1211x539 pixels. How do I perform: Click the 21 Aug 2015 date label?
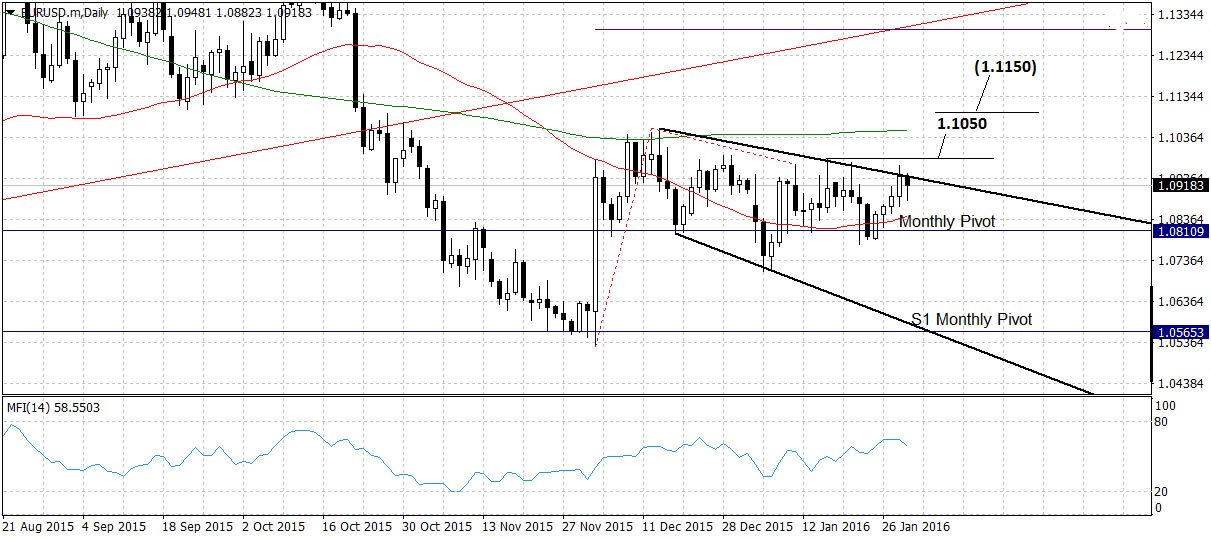38,525
